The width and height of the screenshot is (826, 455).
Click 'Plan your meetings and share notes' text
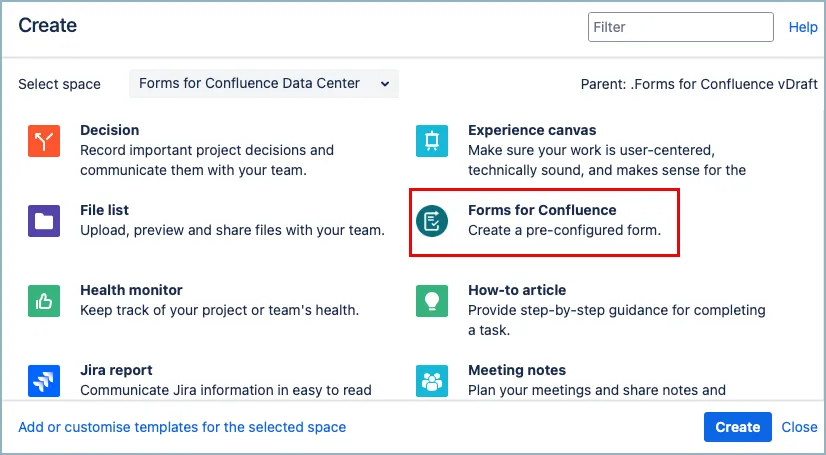pyautogui.click(x=597, y=390)
